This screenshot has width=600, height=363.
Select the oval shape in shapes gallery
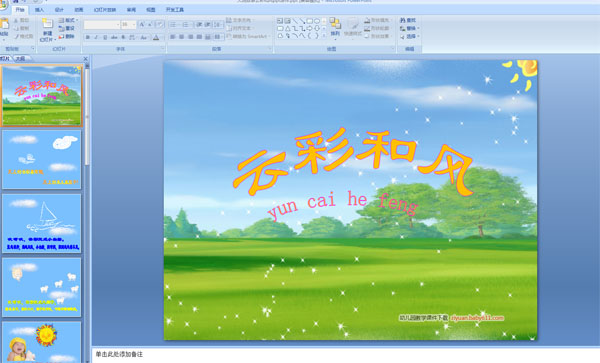[x=317, y=21]
